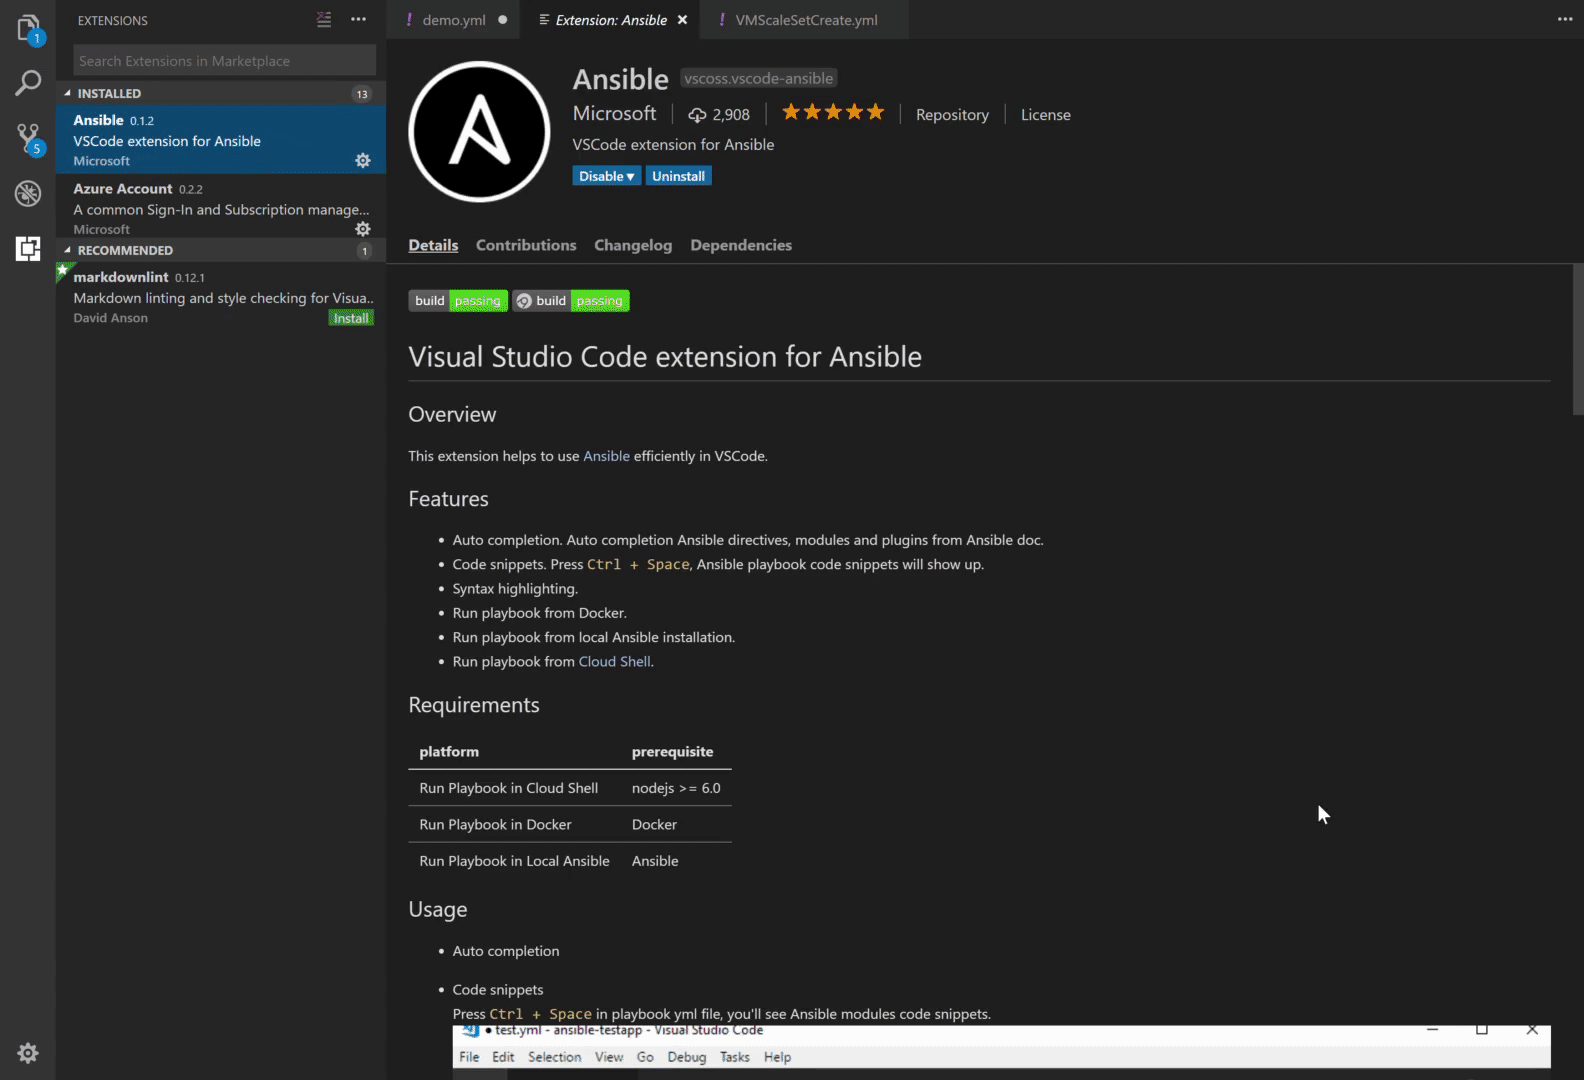Click the vscoss.vscode-ansible identifier
Viewport: 1584px width, 1080px height.
[x=758, y=78]
